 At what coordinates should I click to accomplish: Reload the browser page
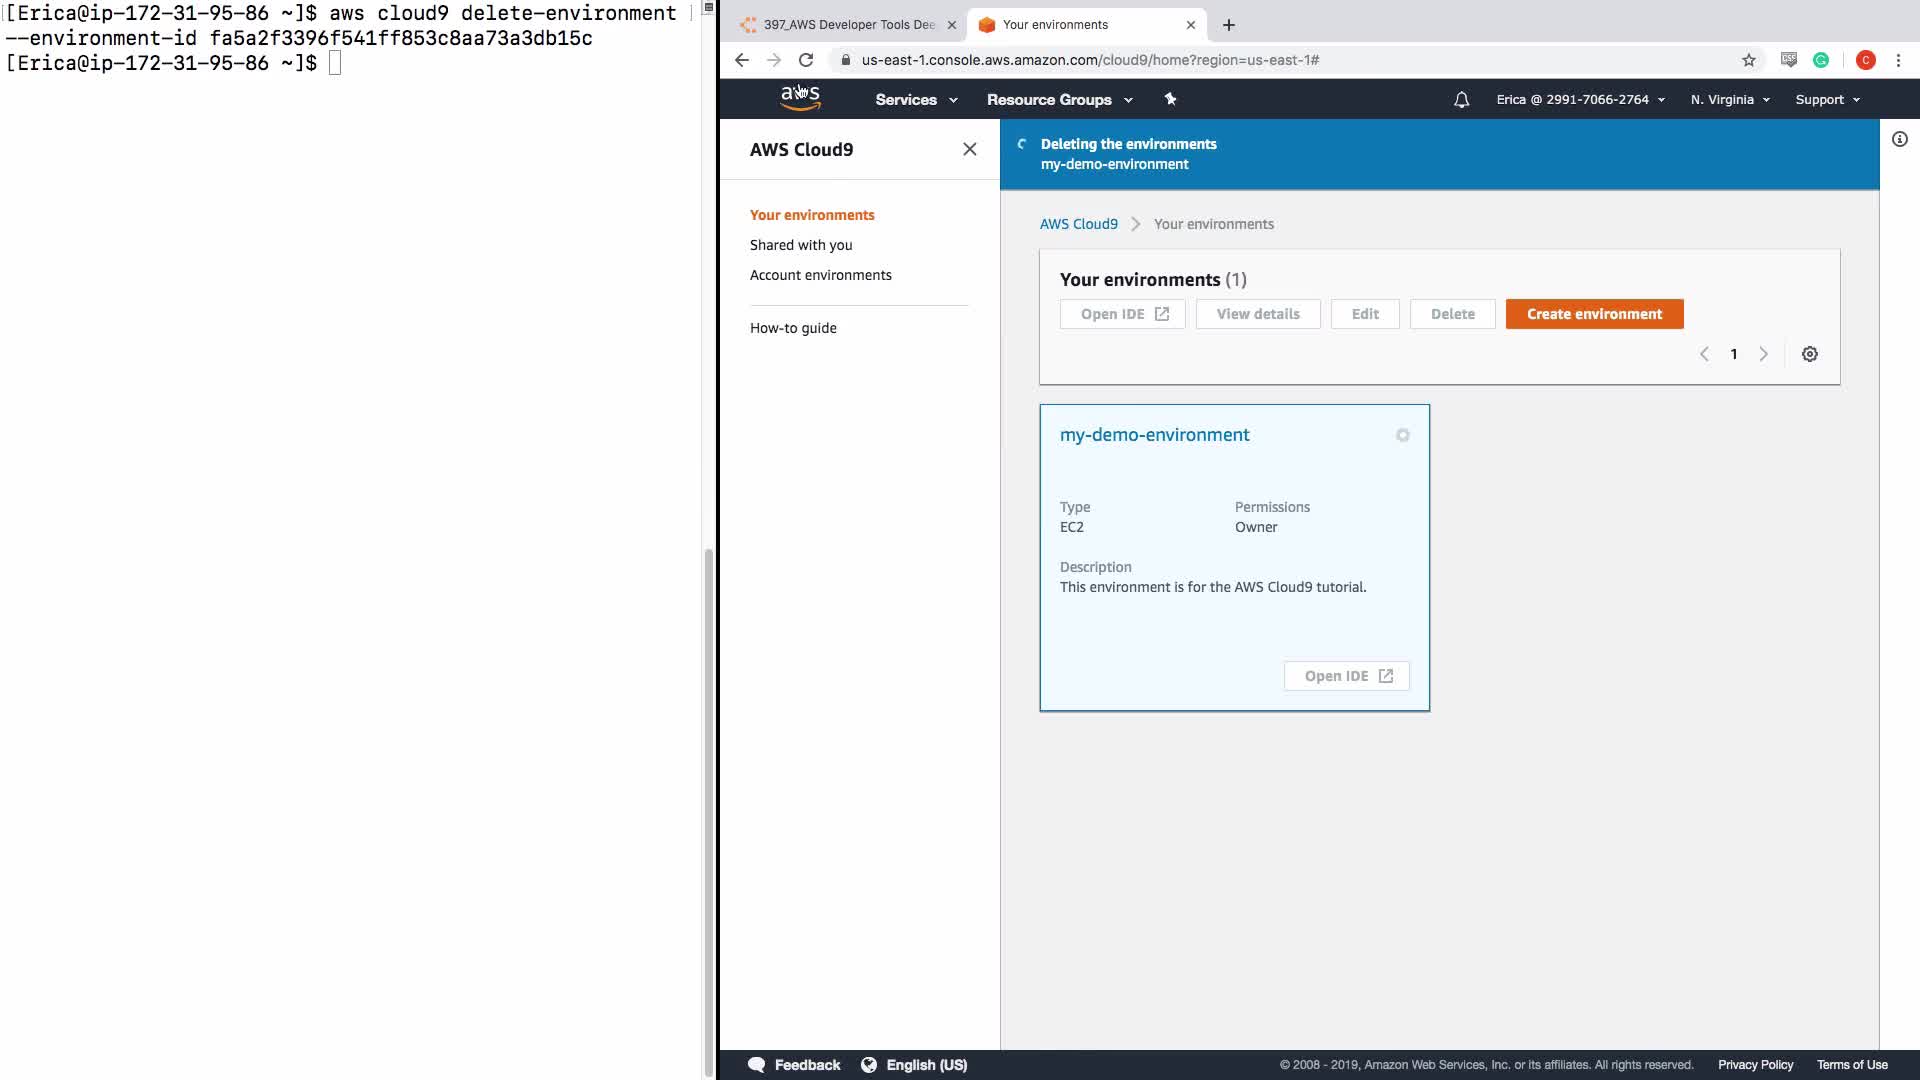tap(806, 60)
